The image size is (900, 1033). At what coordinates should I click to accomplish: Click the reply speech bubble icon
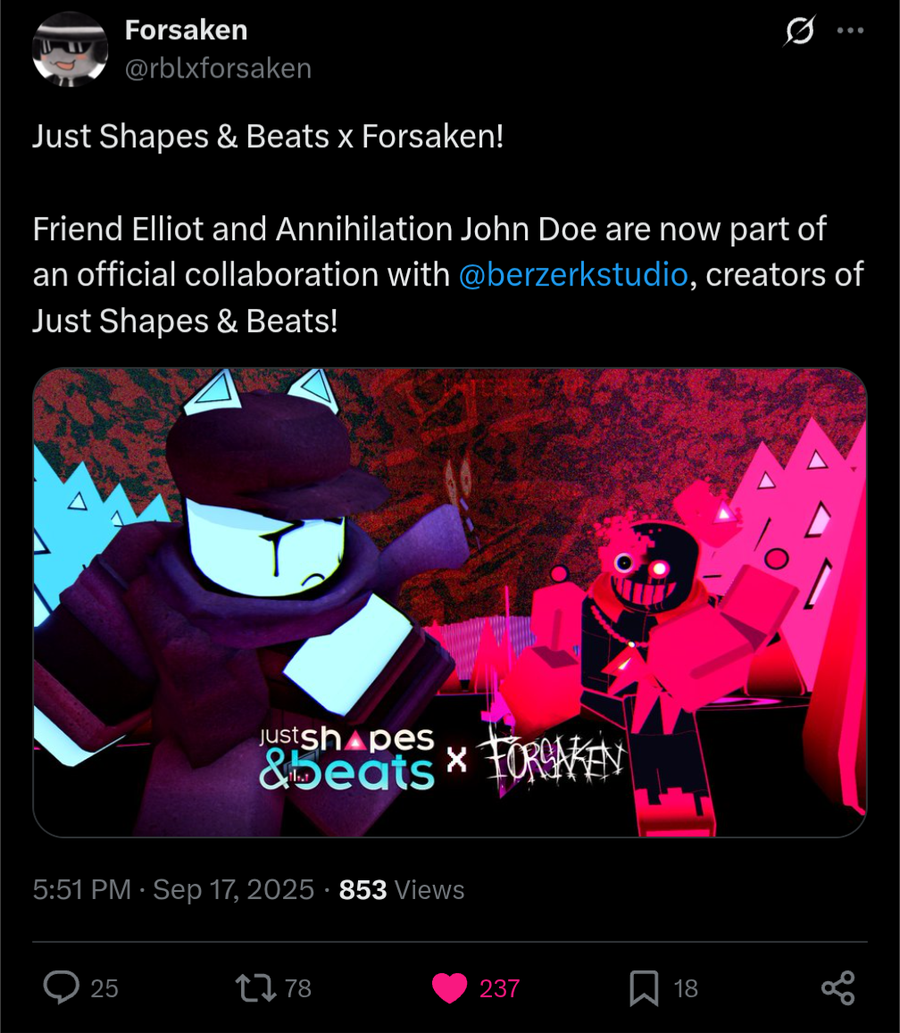tap(61, 988)
